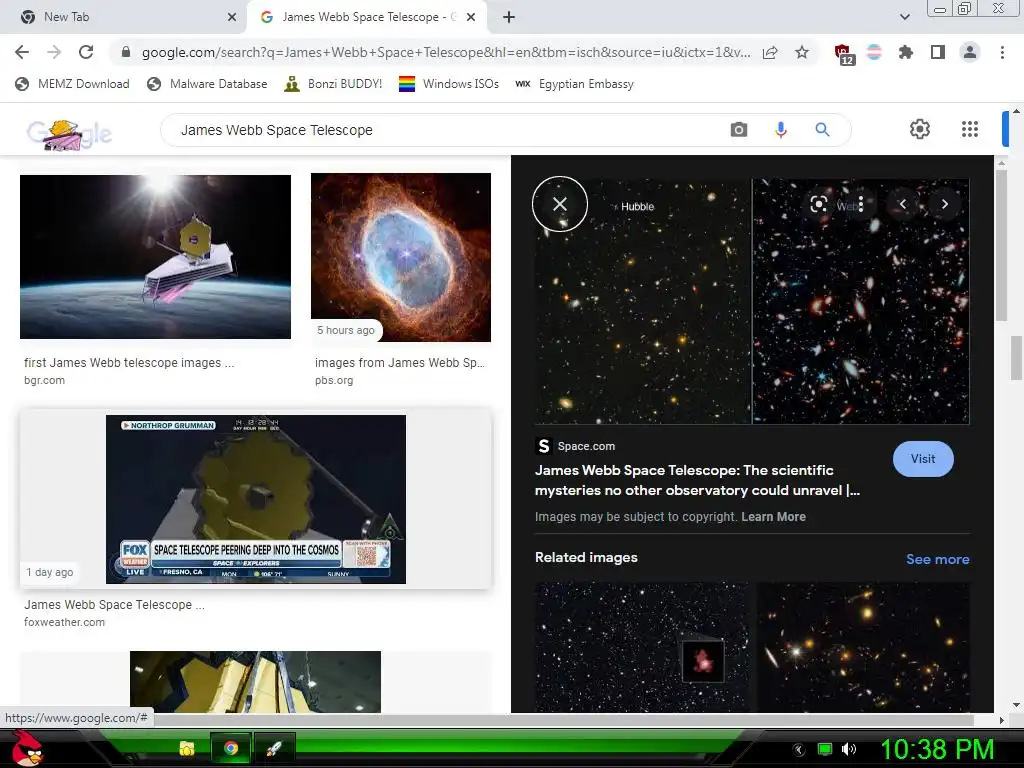This screenshot has width=1024, height=768.
Task: Click the horizontal scrollbar right arrow
Action: 1002,720
